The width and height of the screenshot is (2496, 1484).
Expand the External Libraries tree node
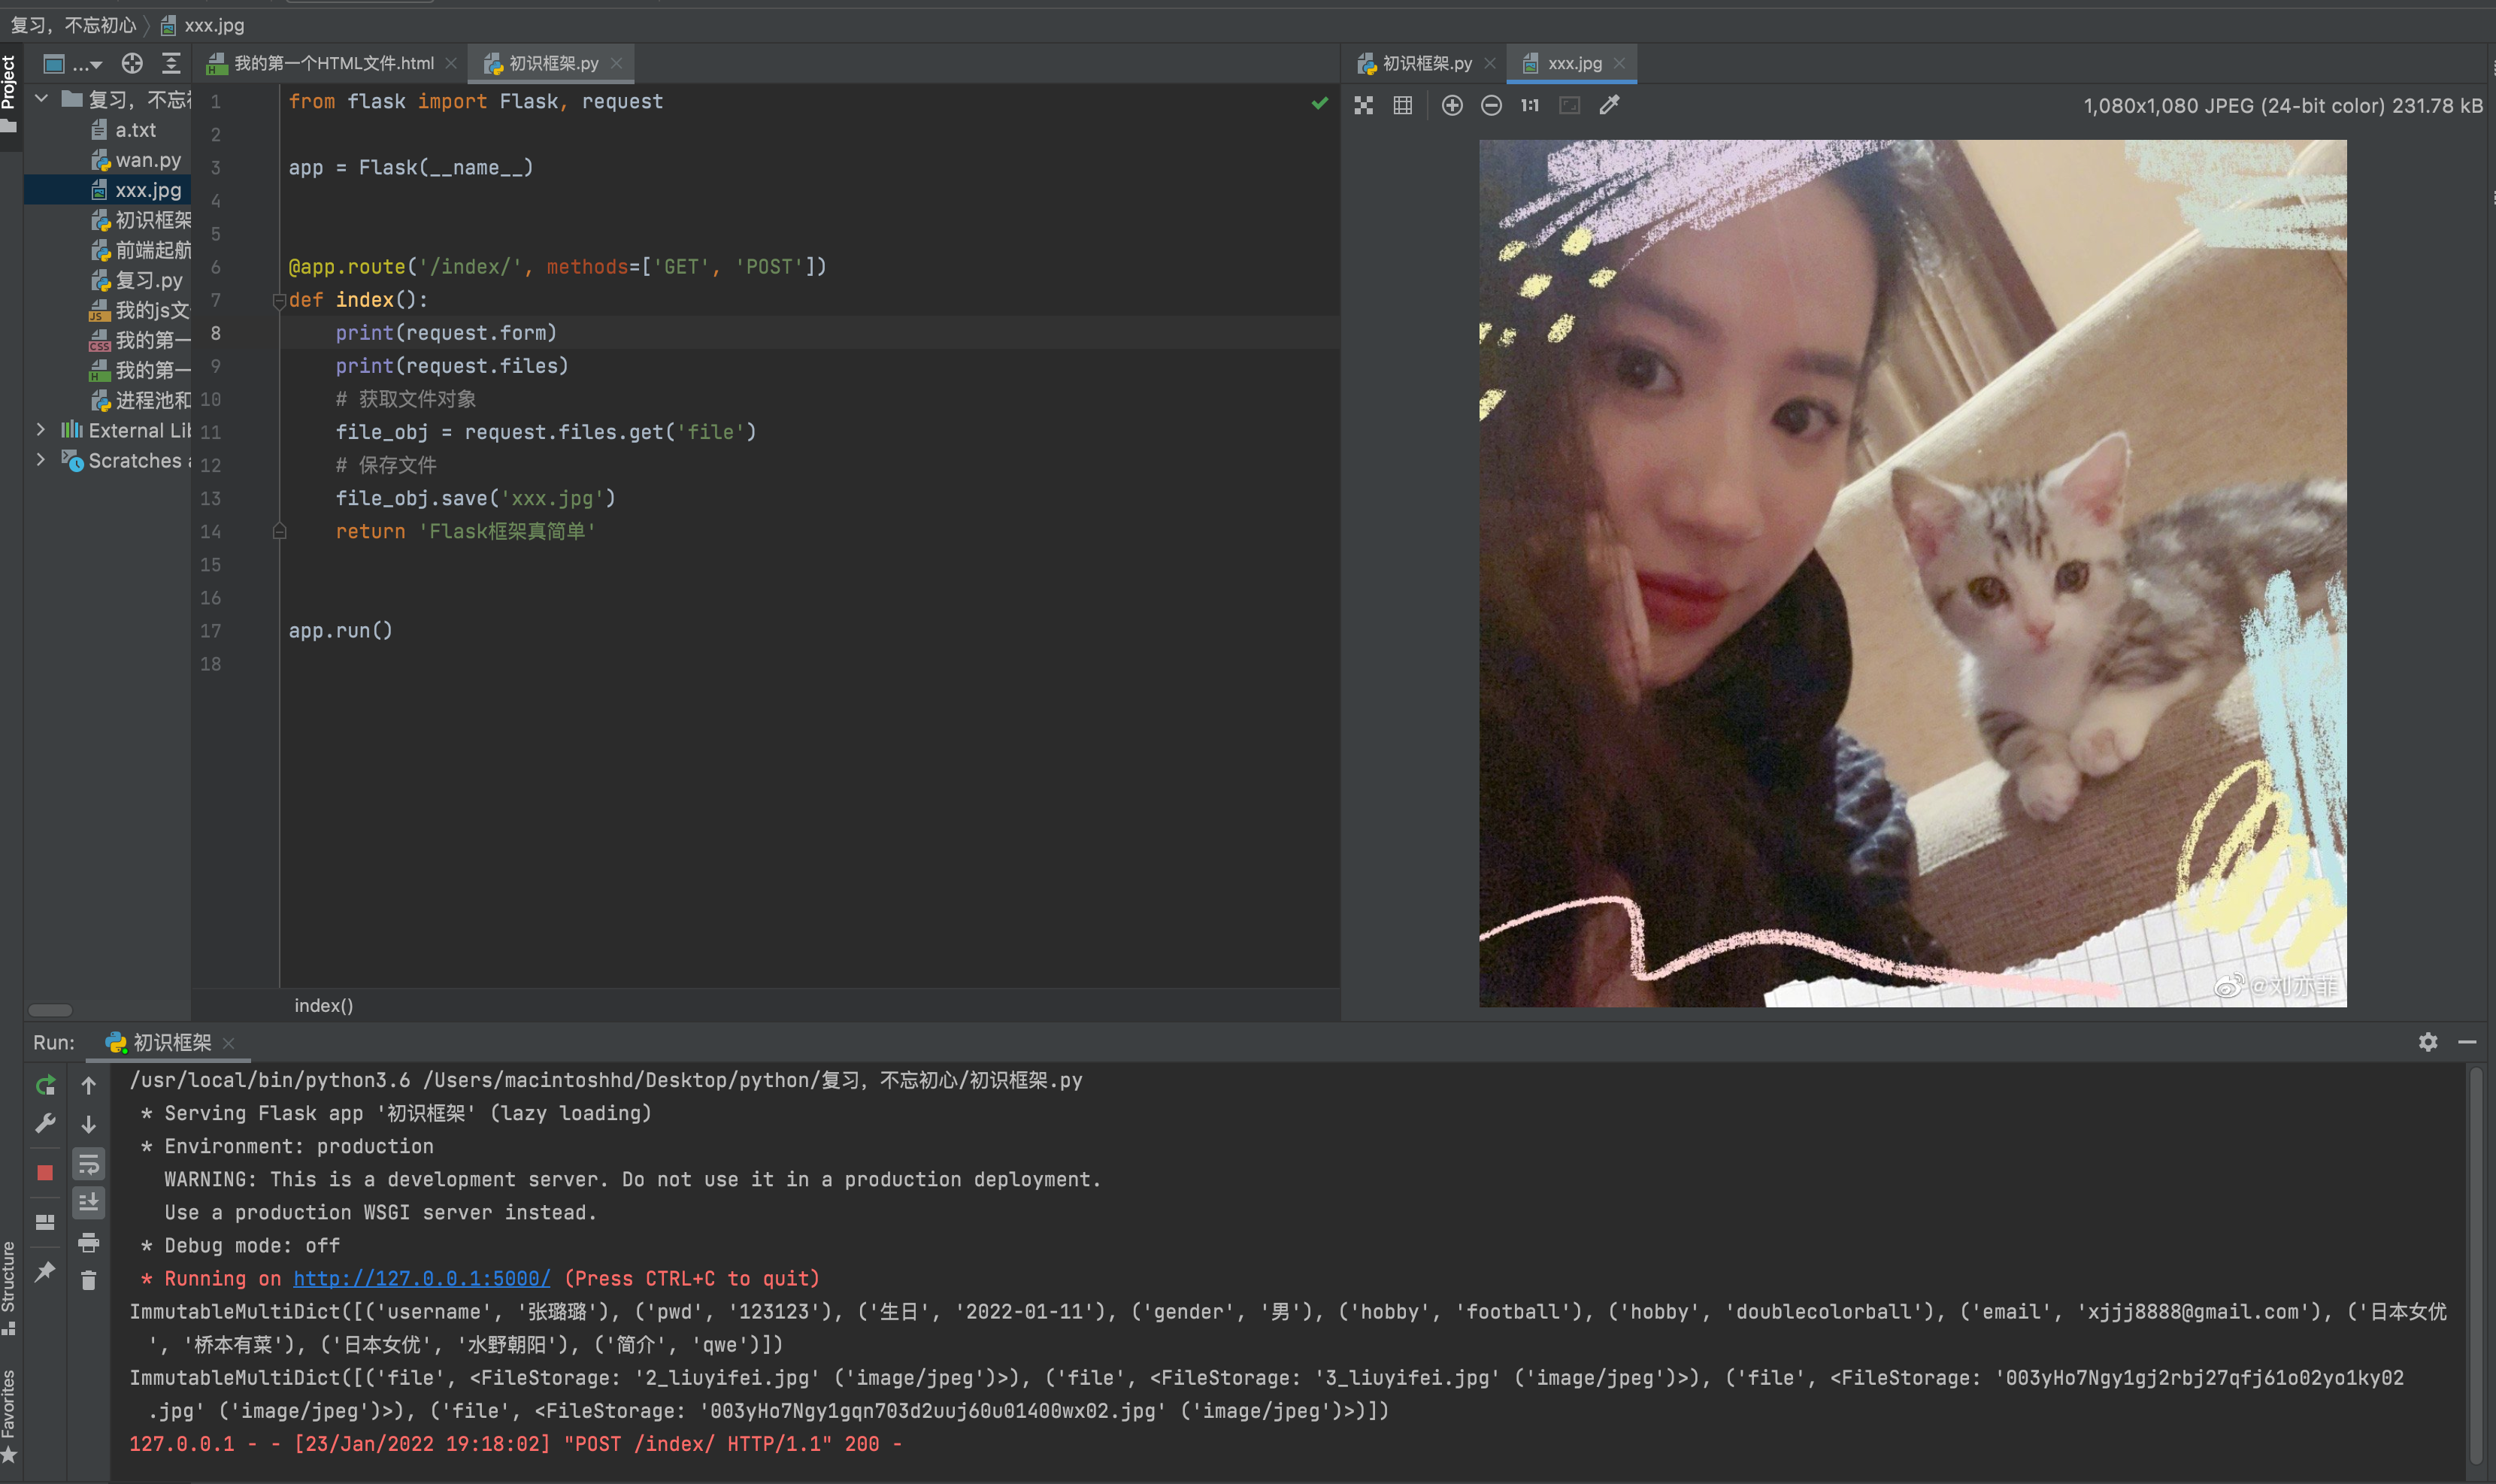pyautogui.click(x=40, y=430)
